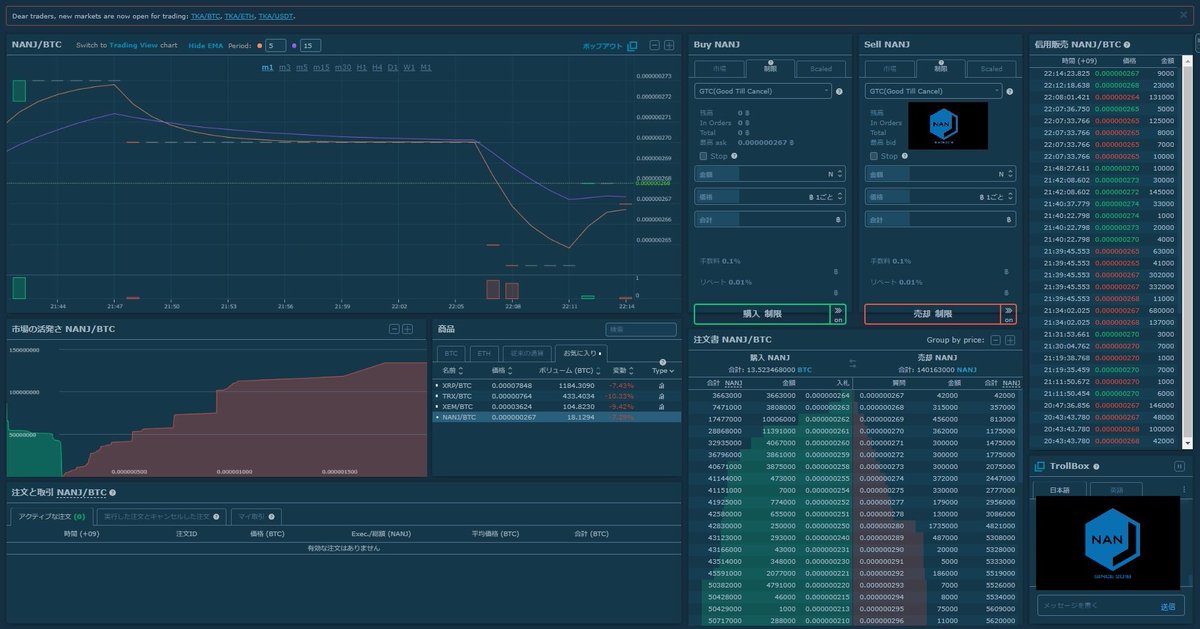Enable Stop checkbox in Buy NANJ panel
The image size is (1200, 629).
pyautogui.click(x=704, y=156)
